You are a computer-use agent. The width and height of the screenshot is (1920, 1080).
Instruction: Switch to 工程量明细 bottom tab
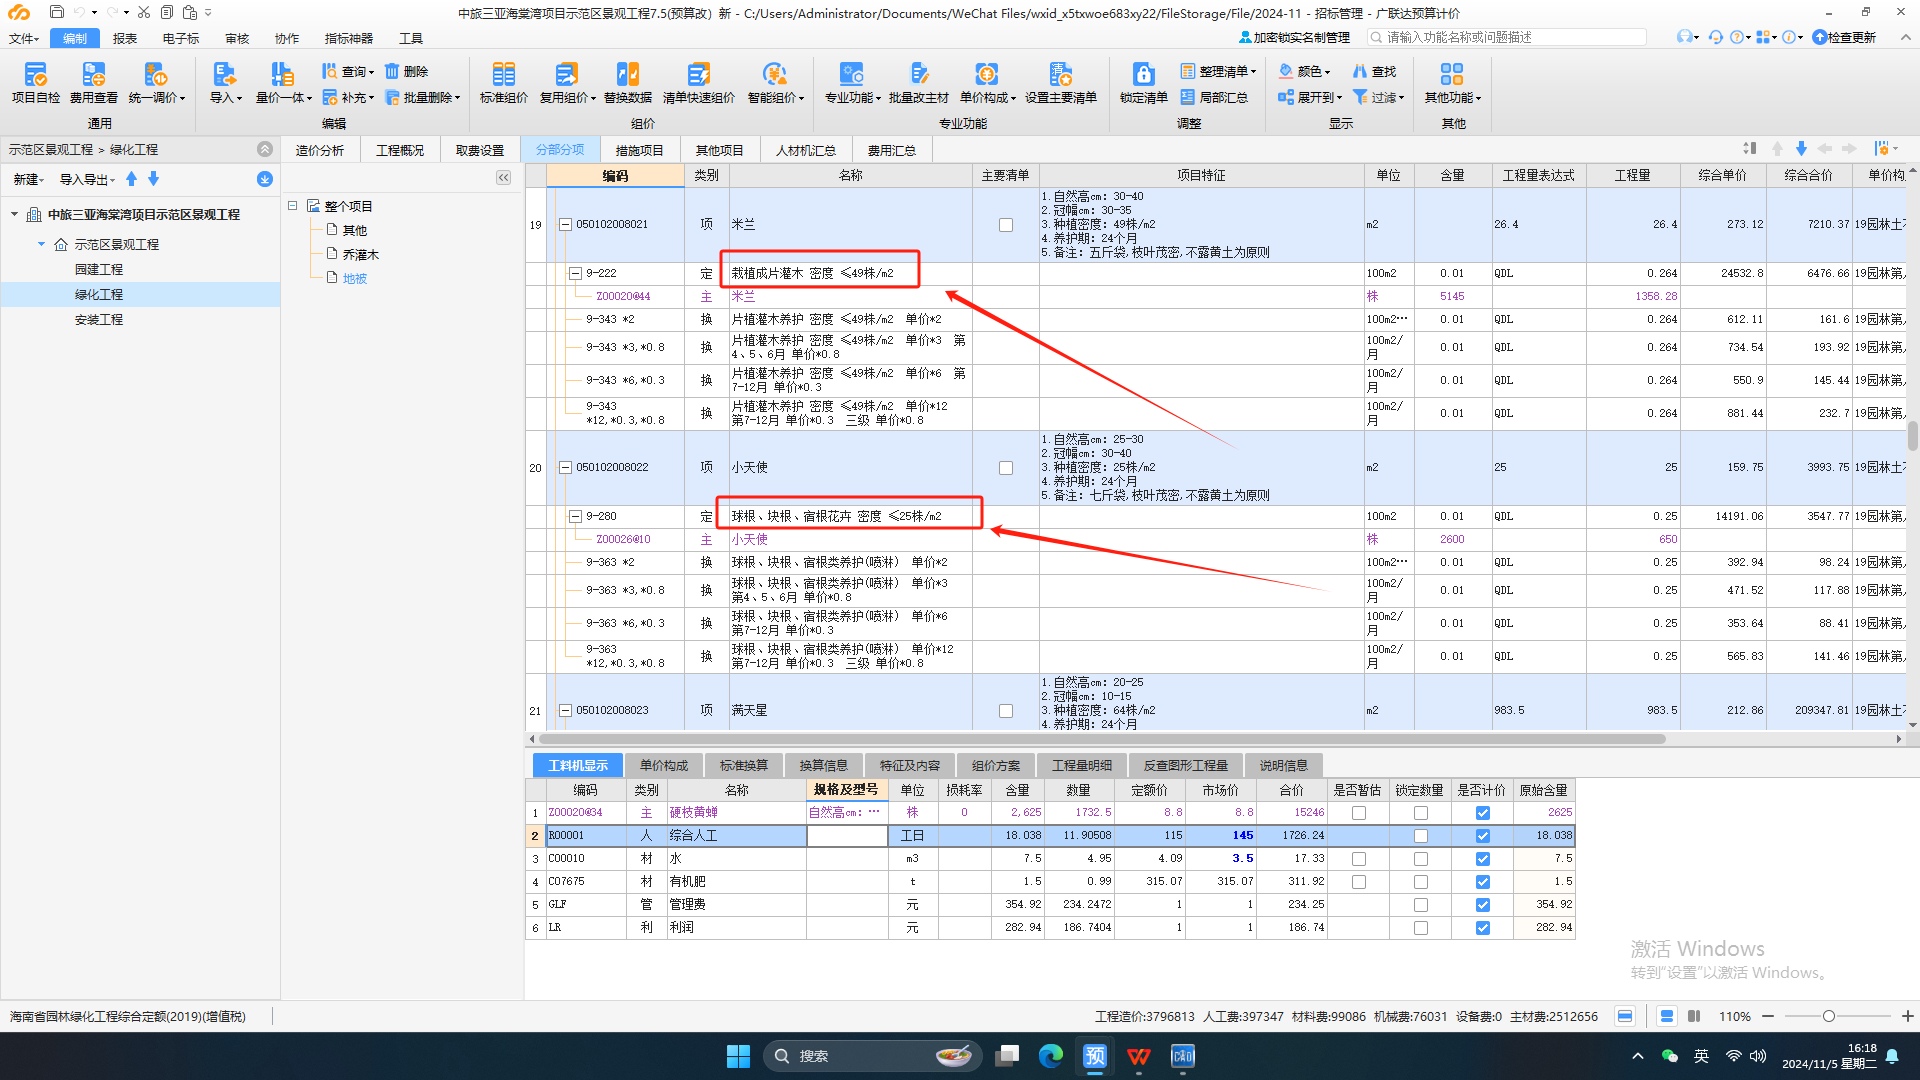click(x=1082, y=766)
